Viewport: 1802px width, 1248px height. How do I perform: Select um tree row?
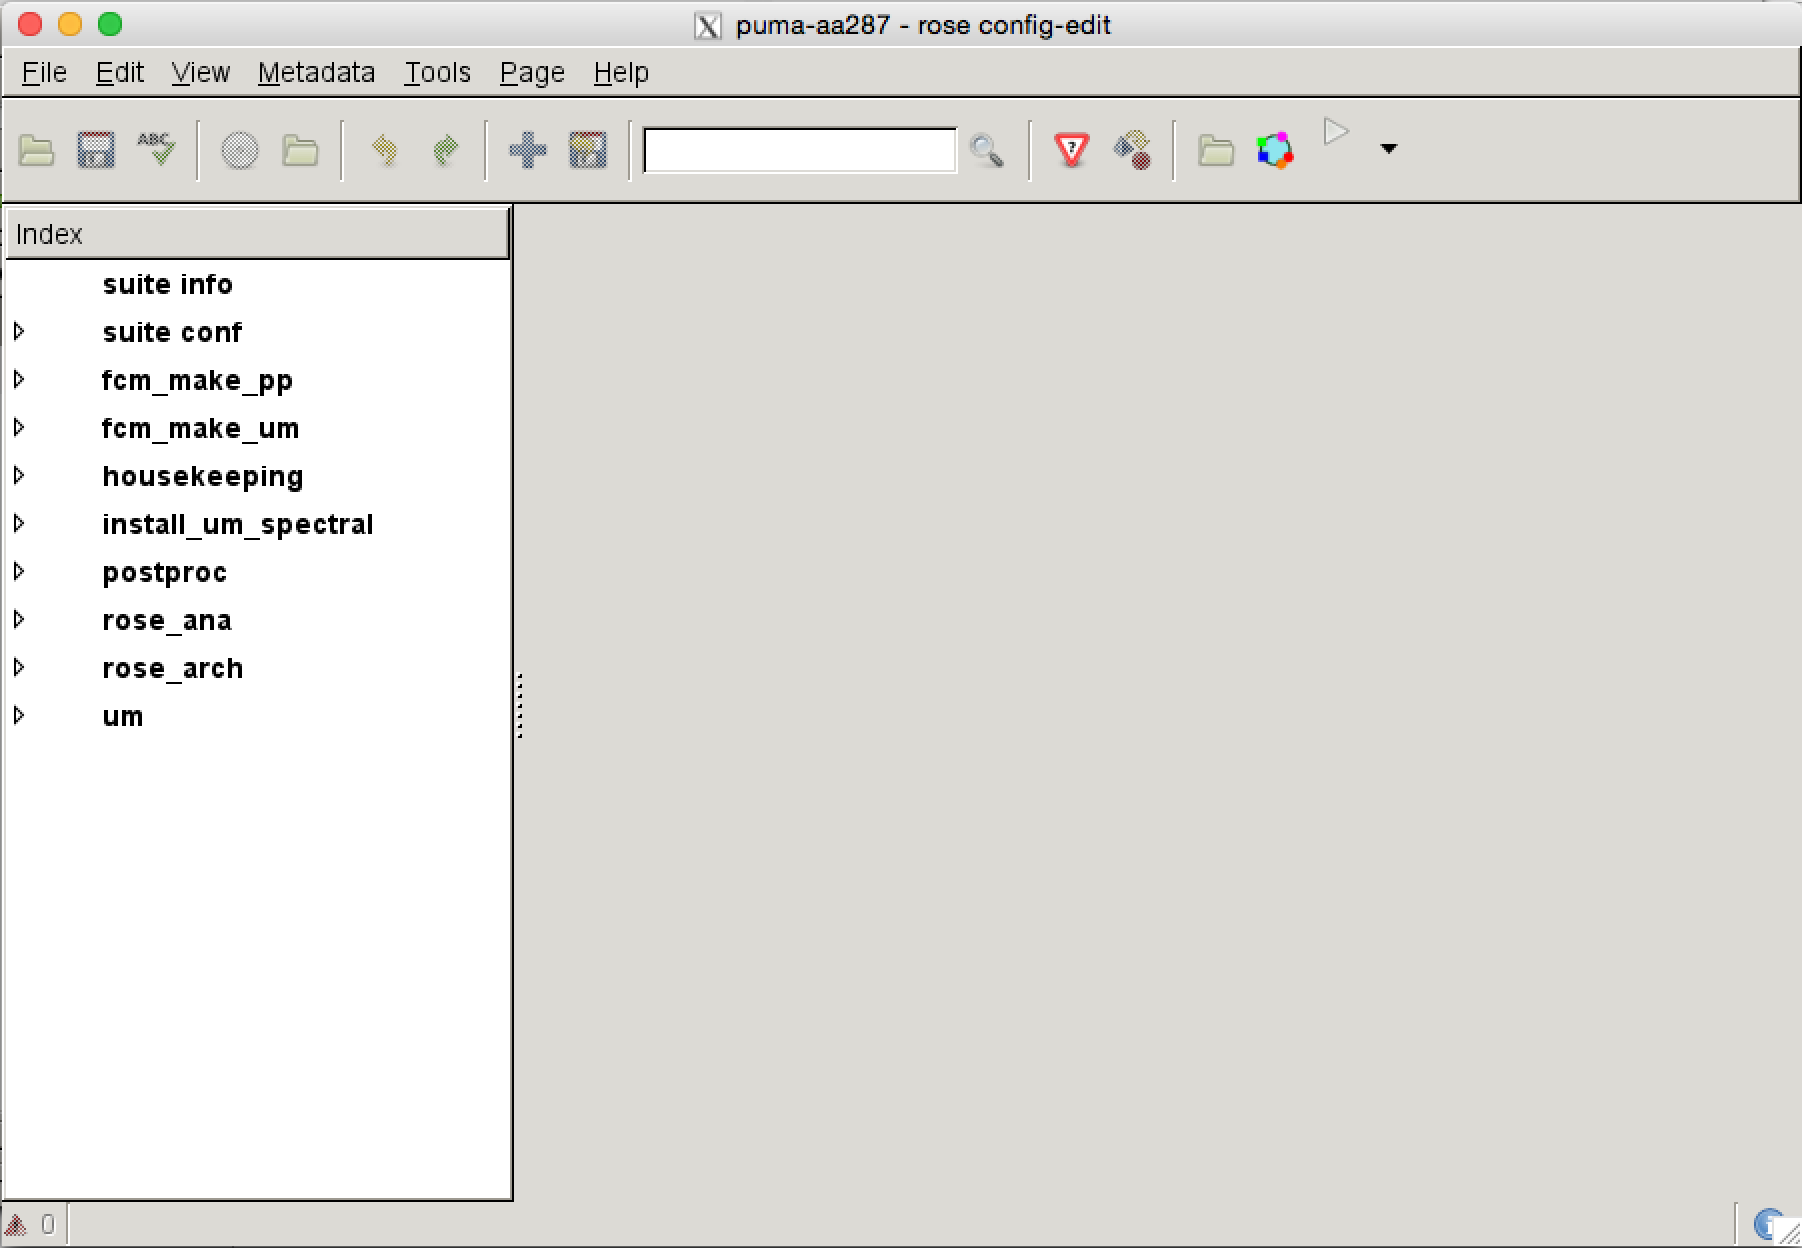pos(258,716)
